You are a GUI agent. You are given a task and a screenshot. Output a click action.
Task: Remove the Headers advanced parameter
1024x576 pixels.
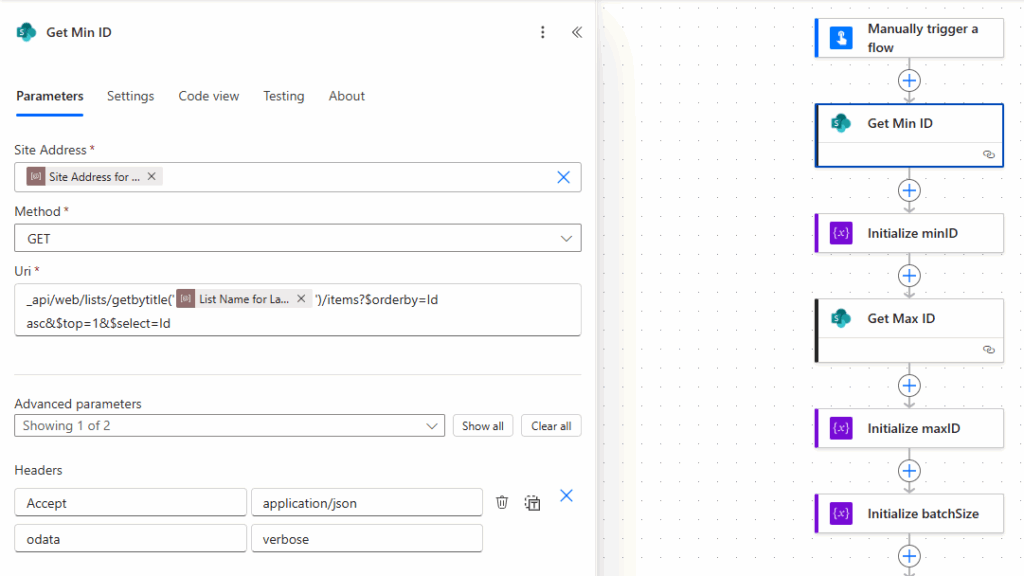(566, 496)
